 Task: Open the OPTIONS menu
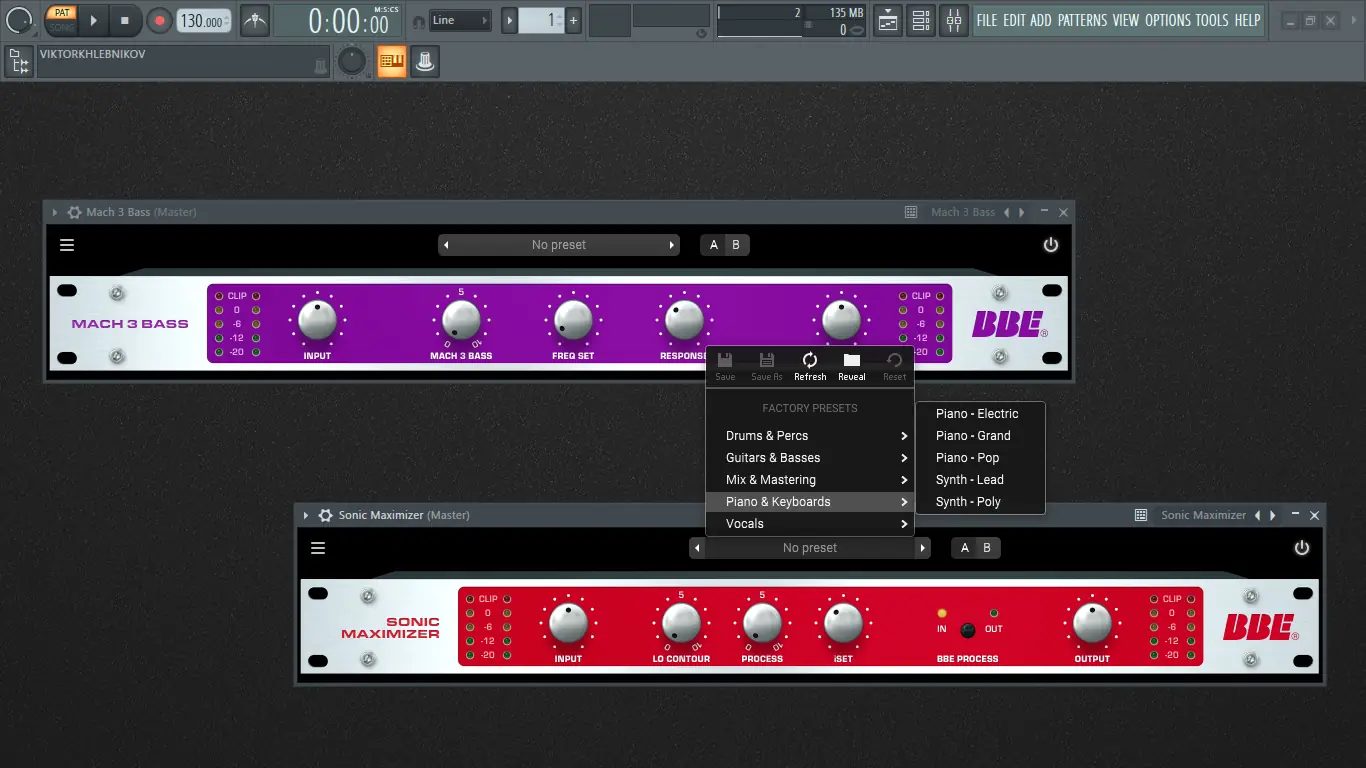[x=1168, y=20]
